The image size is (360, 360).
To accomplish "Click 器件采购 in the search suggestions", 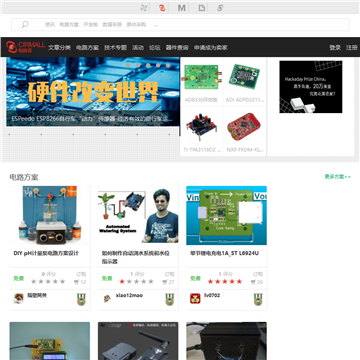I will pyautogui.click(x=136, y=25).
